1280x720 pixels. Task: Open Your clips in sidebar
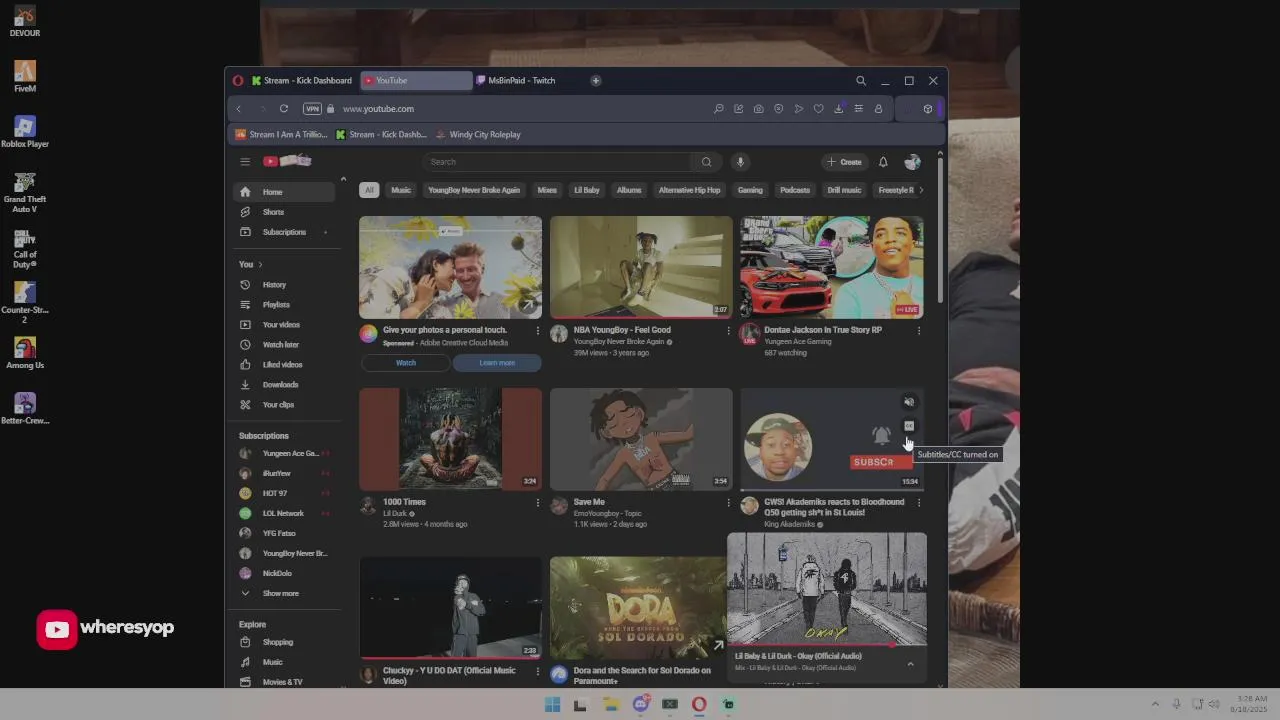pyautogui.click(x=284, y=405)
